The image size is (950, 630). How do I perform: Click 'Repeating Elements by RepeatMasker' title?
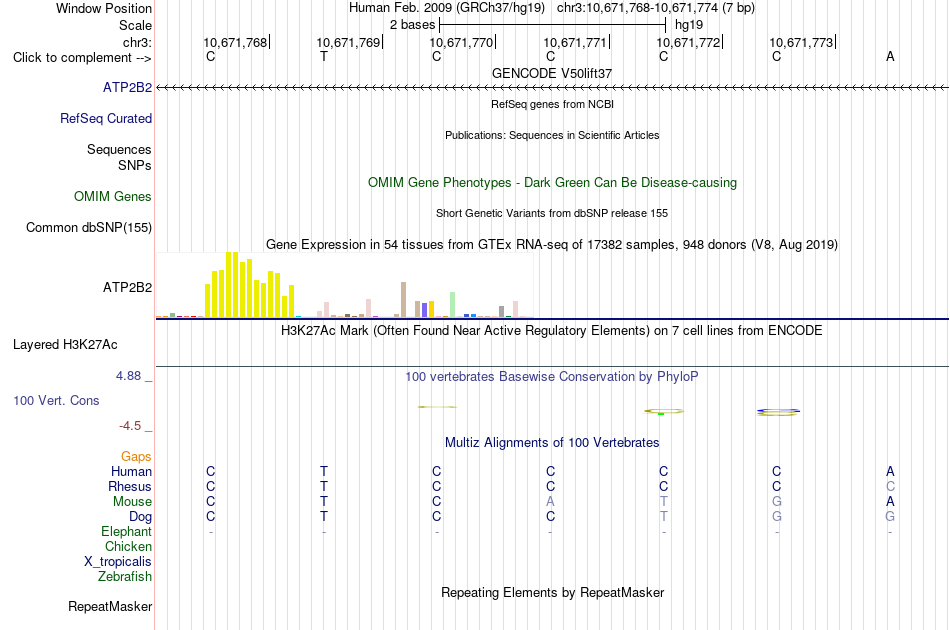click(552, 592)
